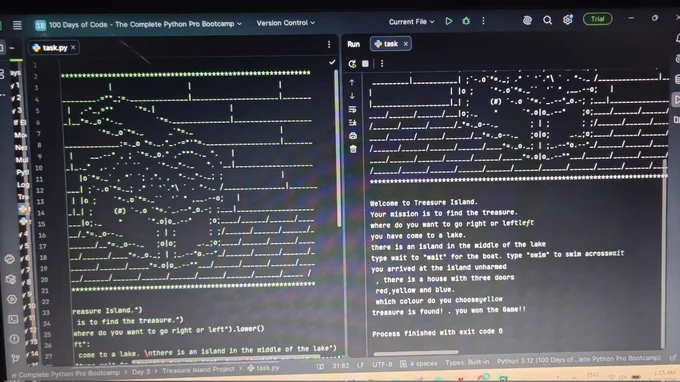Open the Version Control dropdown
This screenshot has height=382, width=680.
coord(285,23)
